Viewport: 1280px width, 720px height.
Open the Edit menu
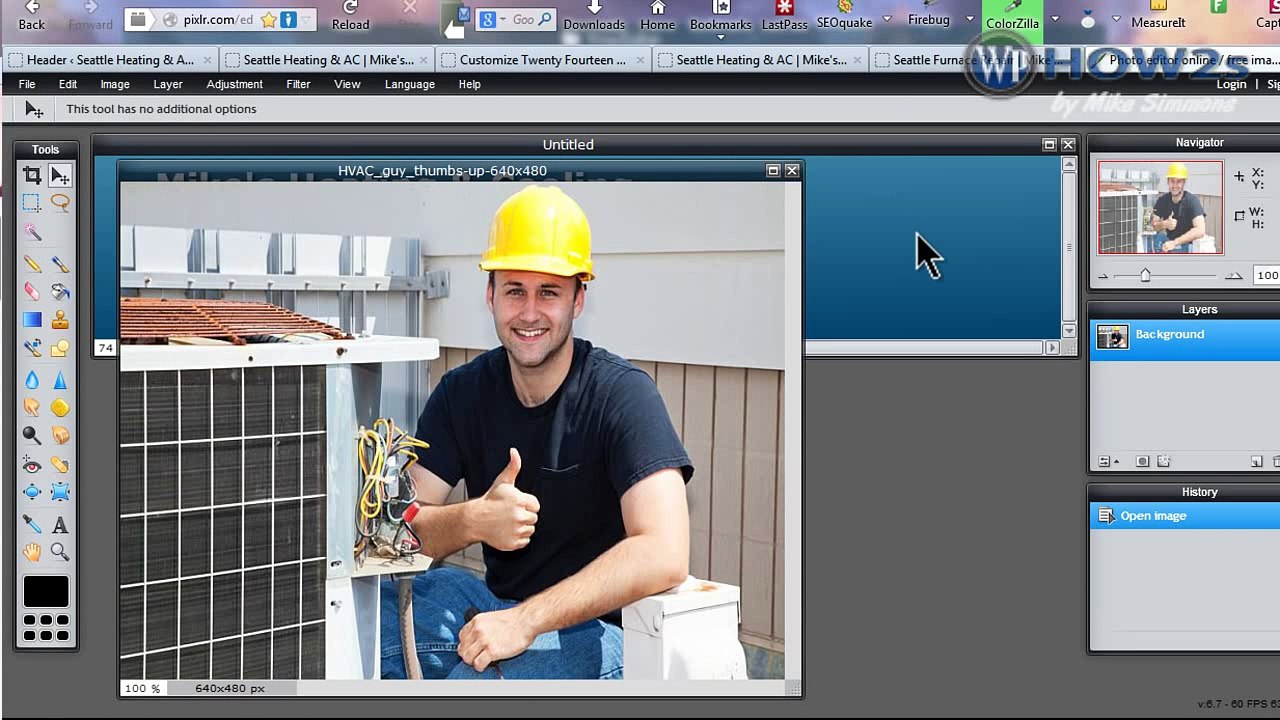tap(68, 84)
